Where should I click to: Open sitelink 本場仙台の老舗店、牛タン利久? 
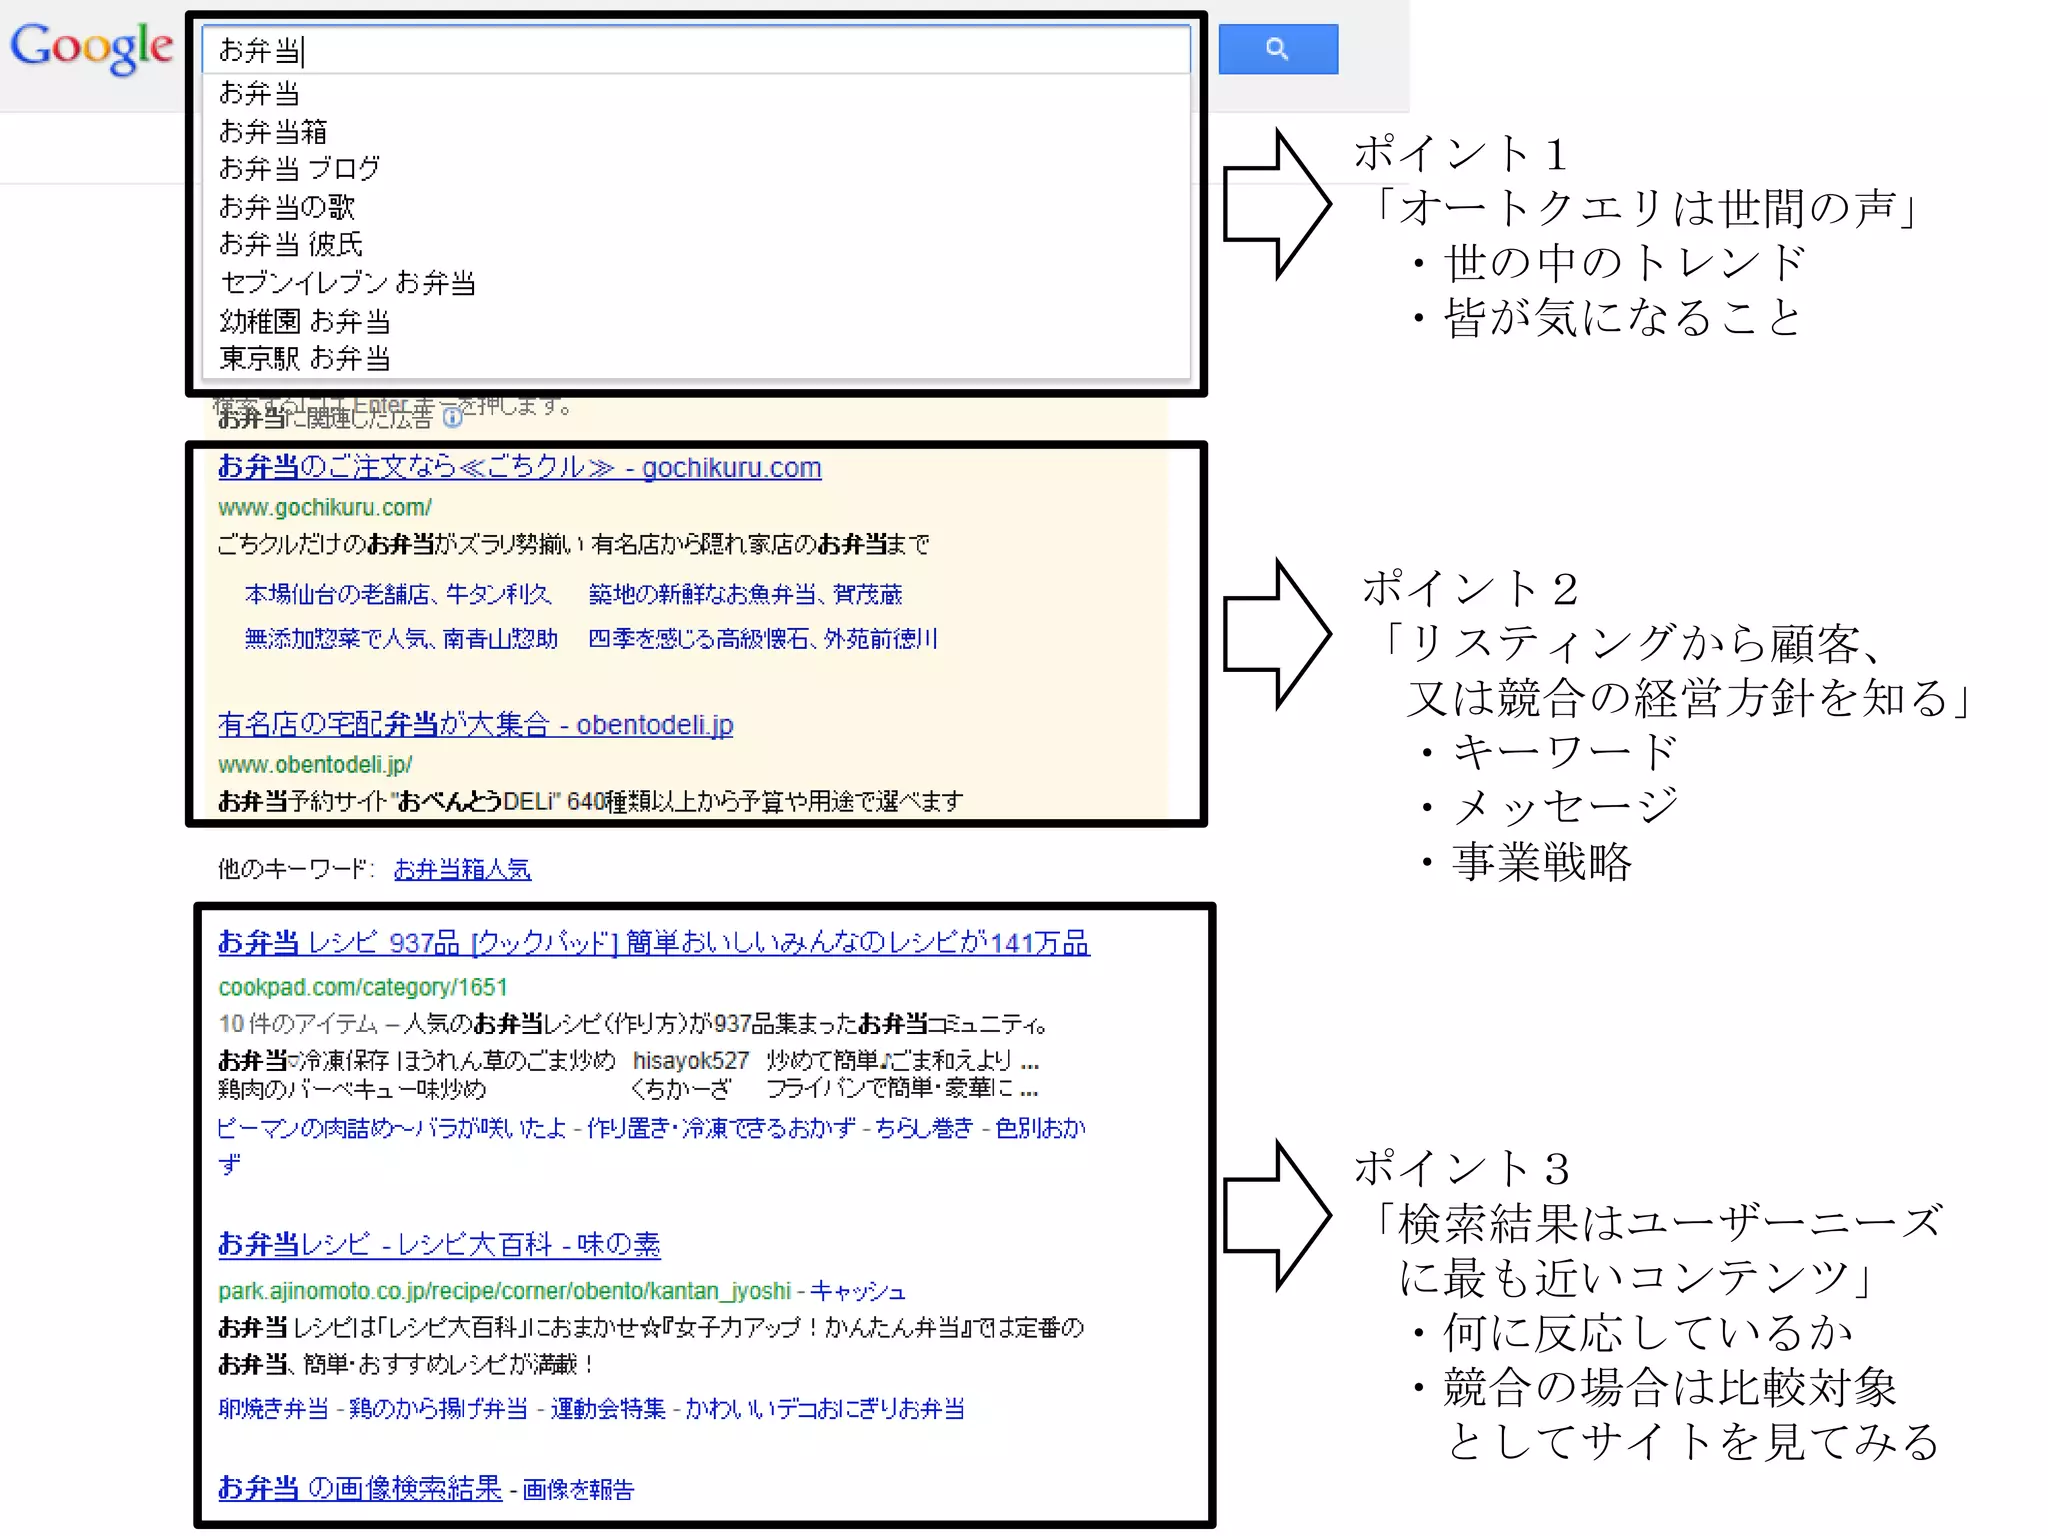[x=398, y=594]
